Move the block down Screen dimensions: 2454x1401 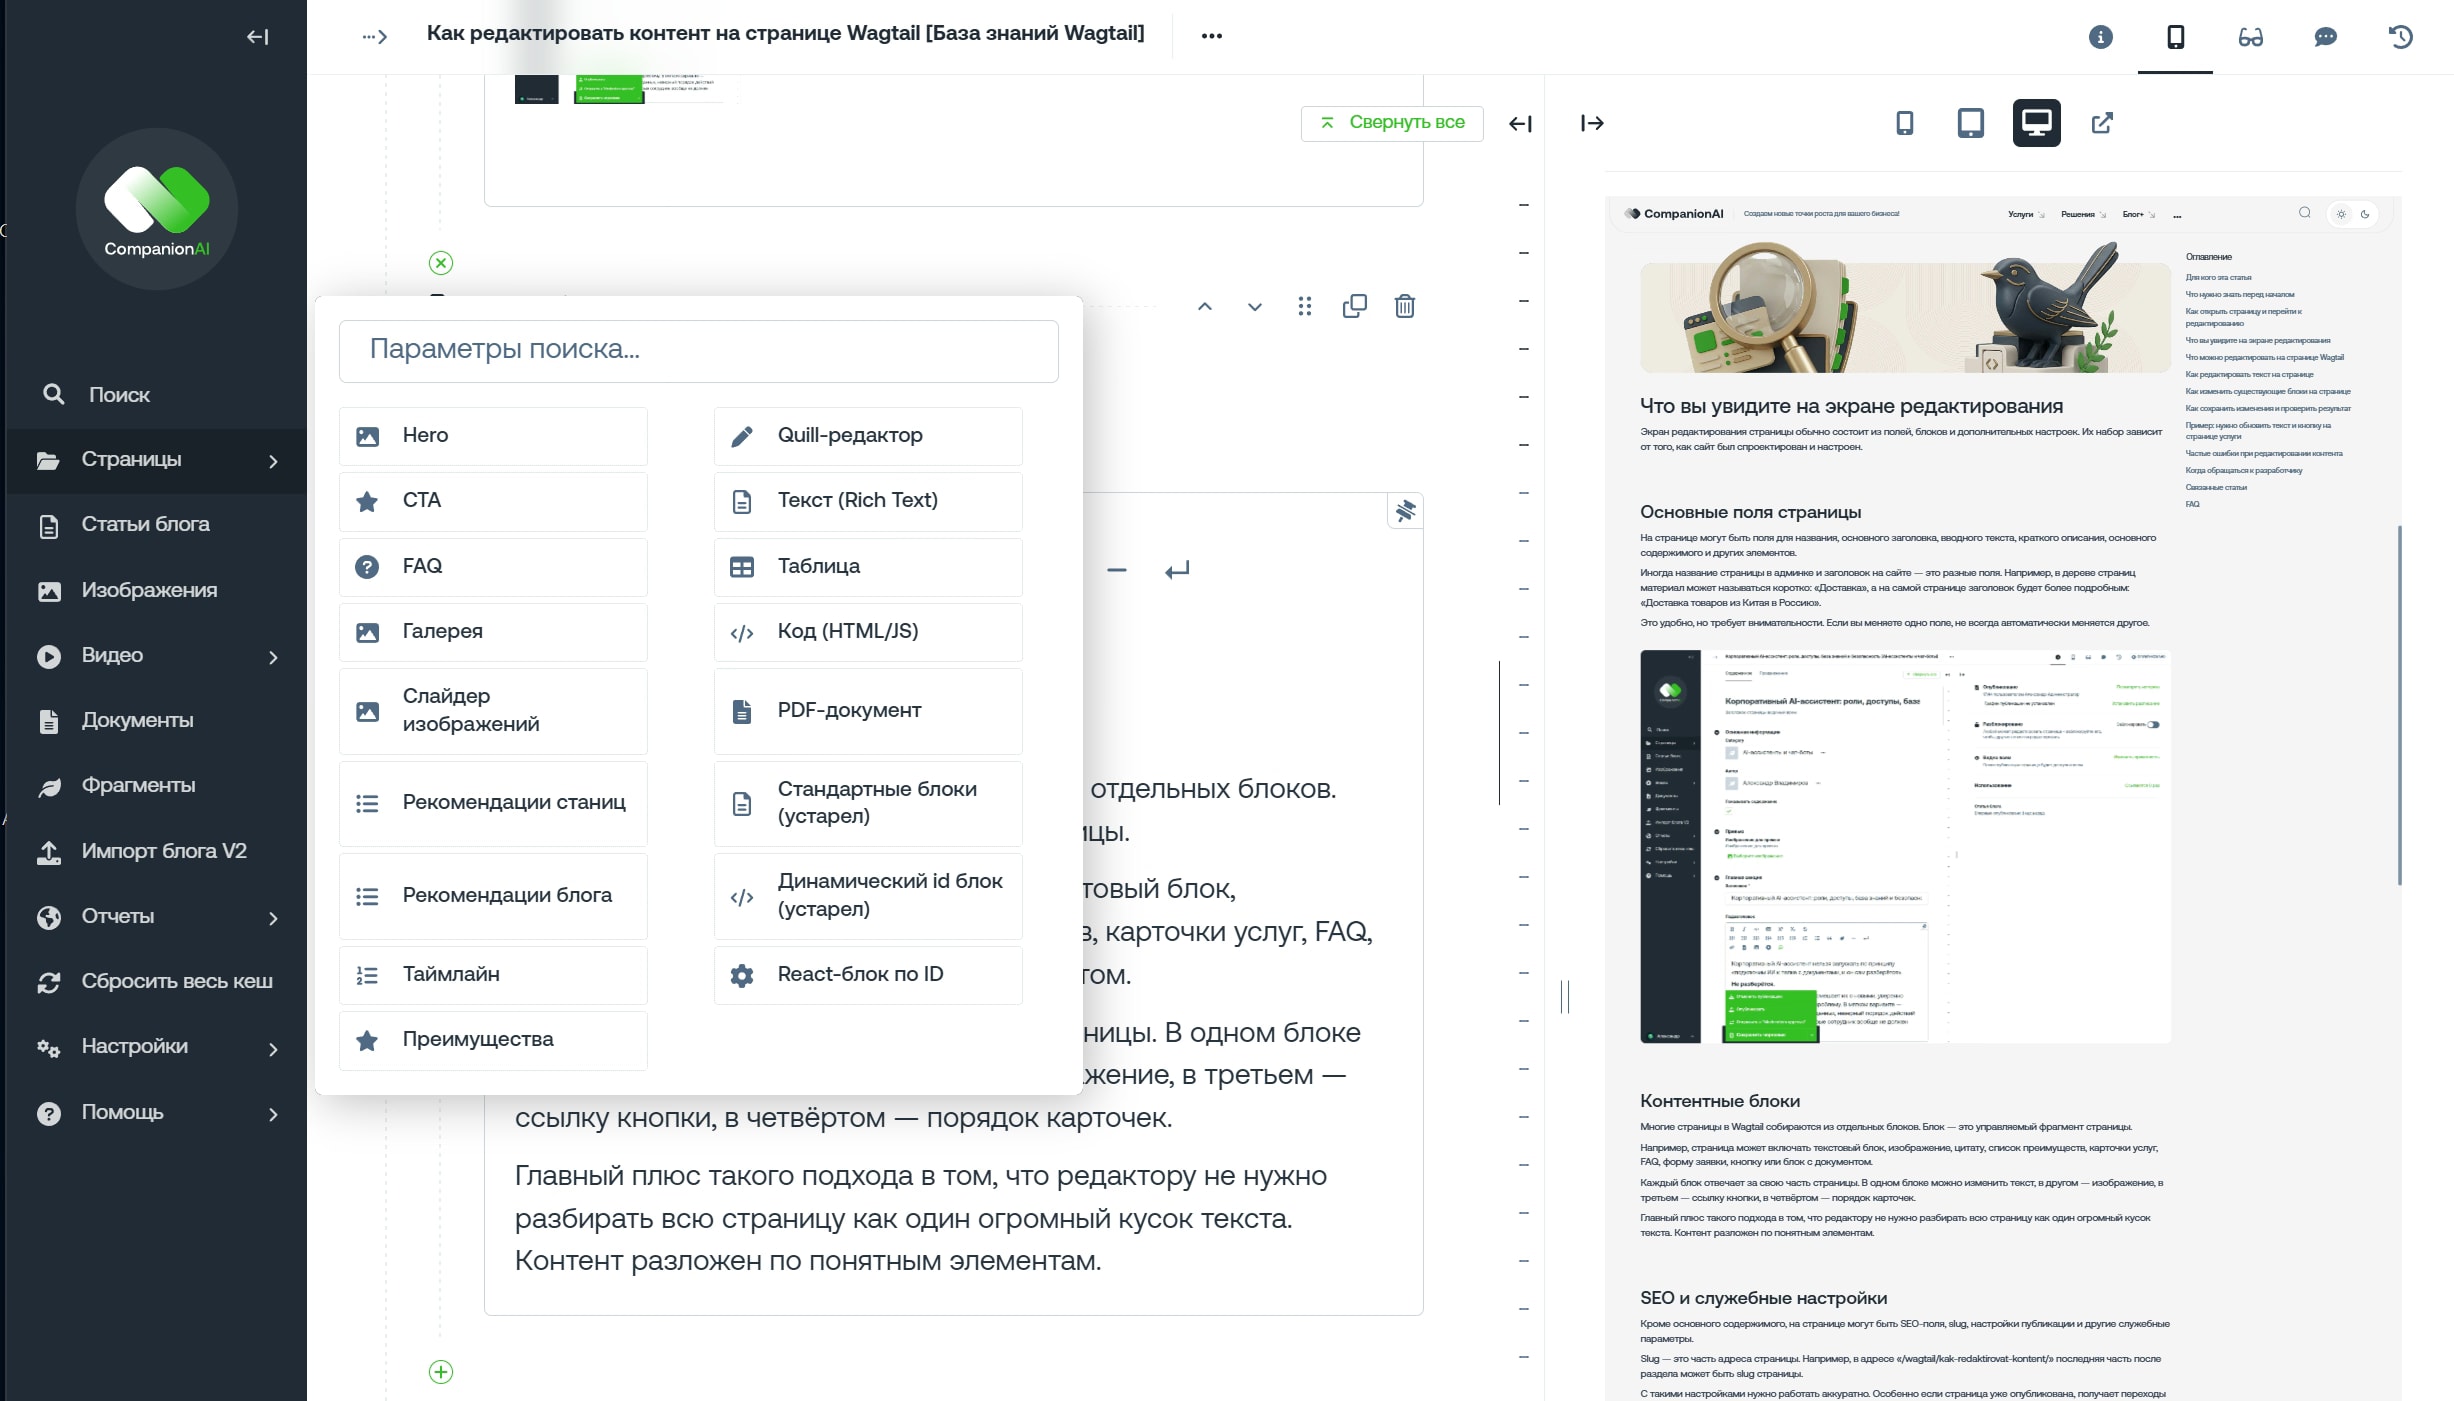pos(1255,307)
